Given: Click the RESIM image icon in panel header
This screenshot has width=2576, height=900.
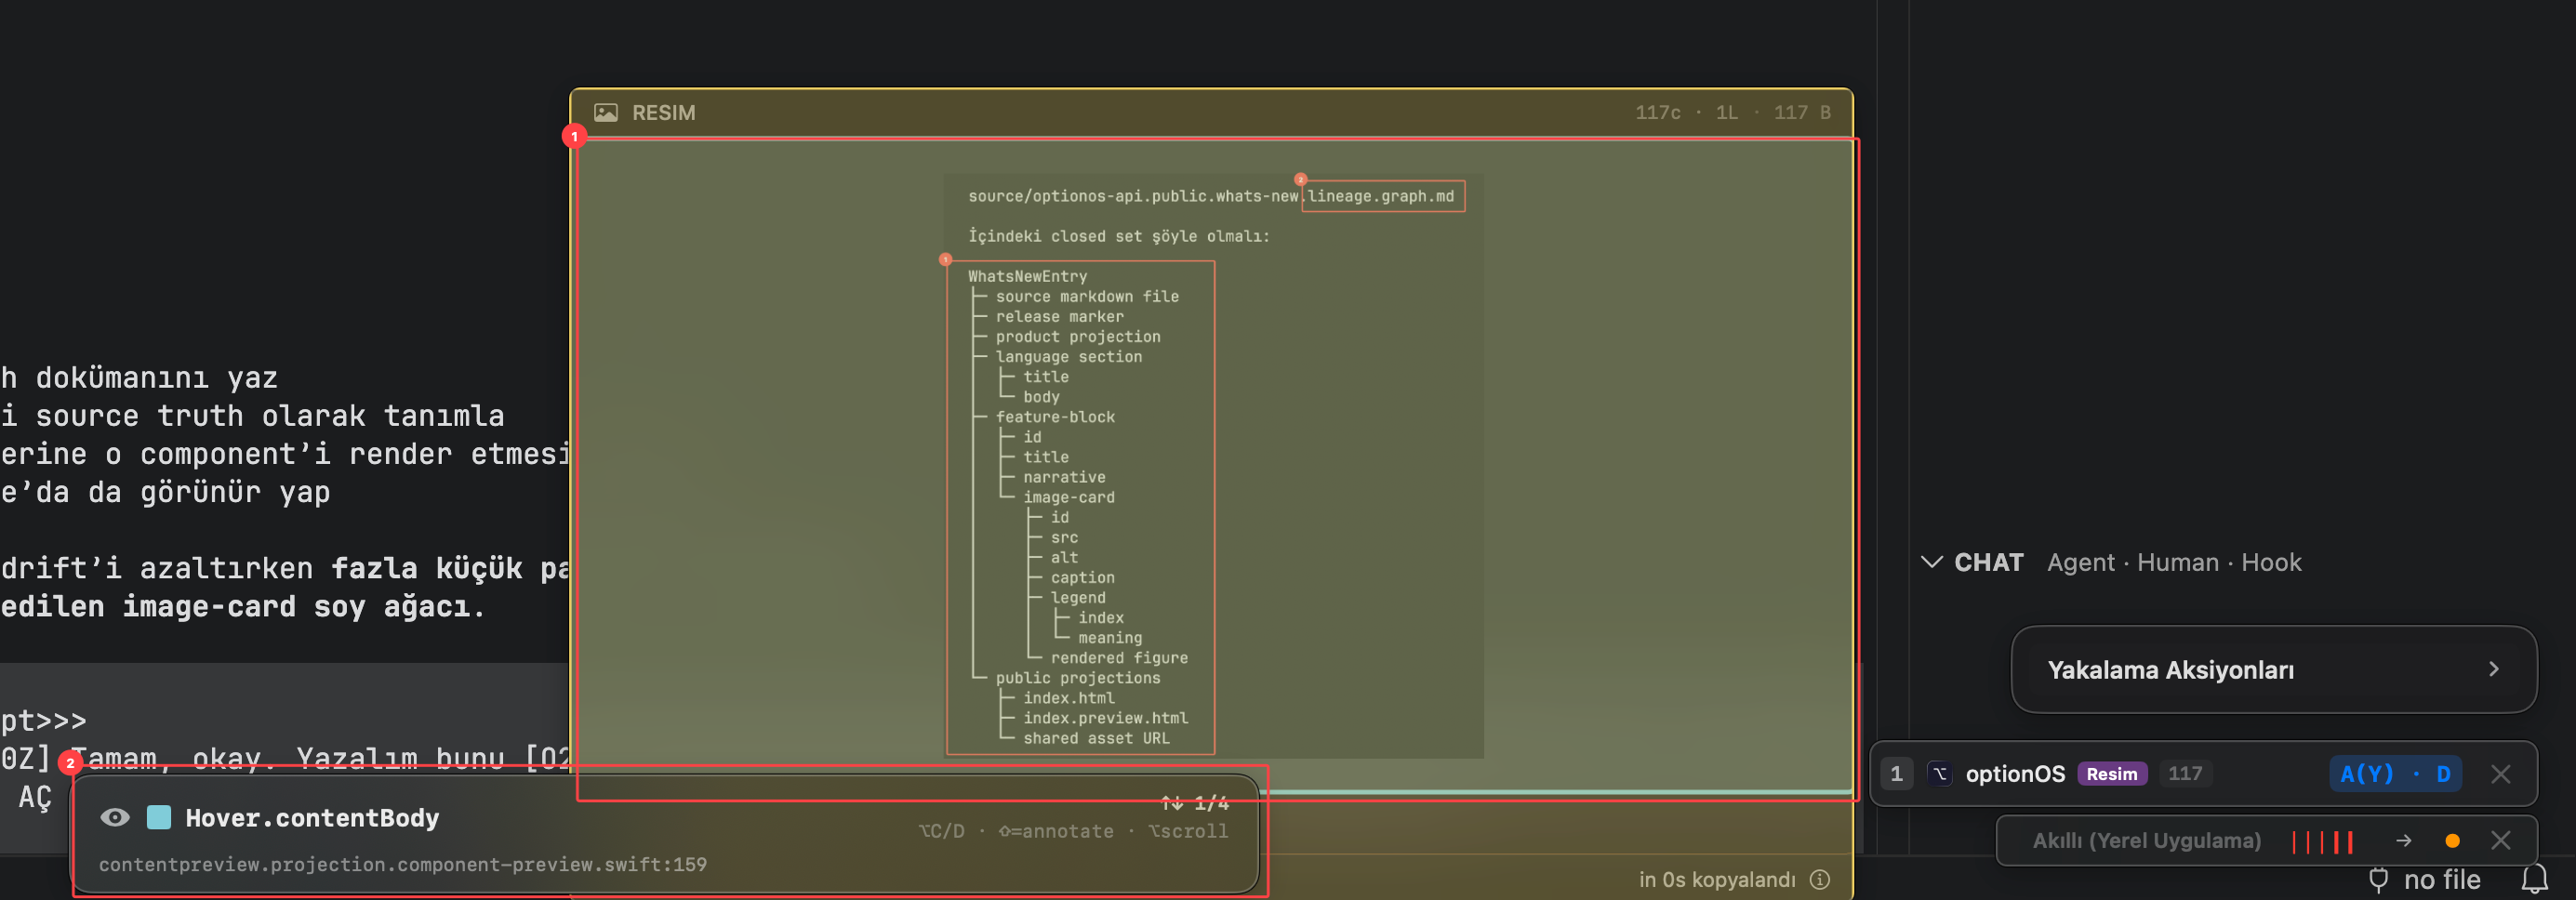Looking at the screenshot, I should [x=606, y=112].
